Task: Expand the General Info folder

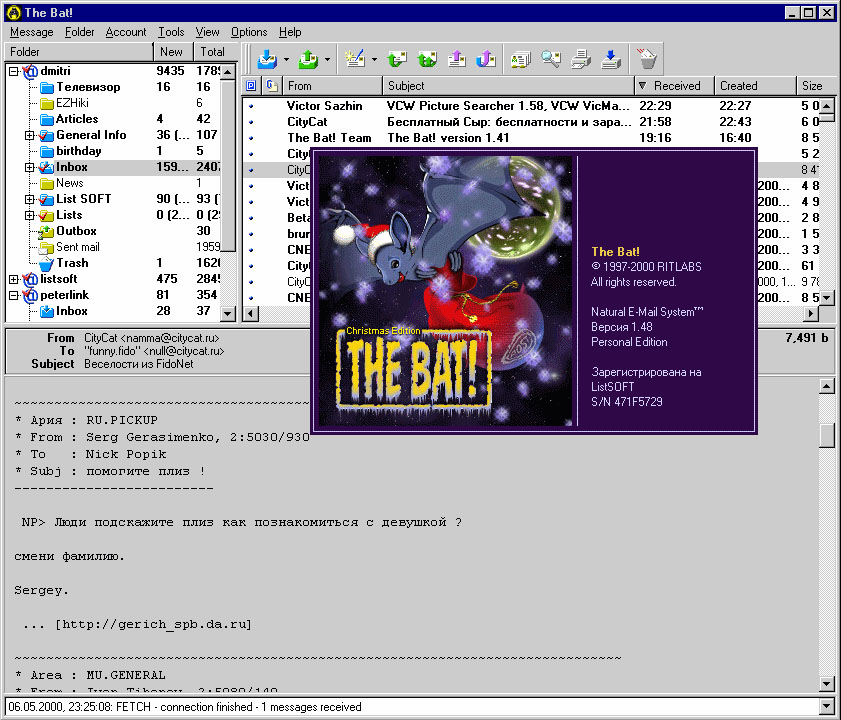Action: (x=29, y=135)
